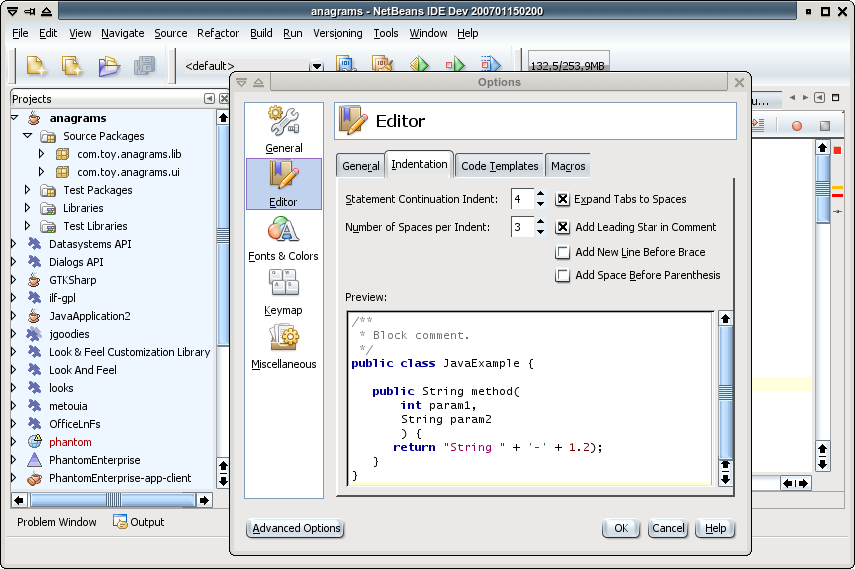Close the Options dialog
Screen dimensions: 855x569
tap(739, 82)
